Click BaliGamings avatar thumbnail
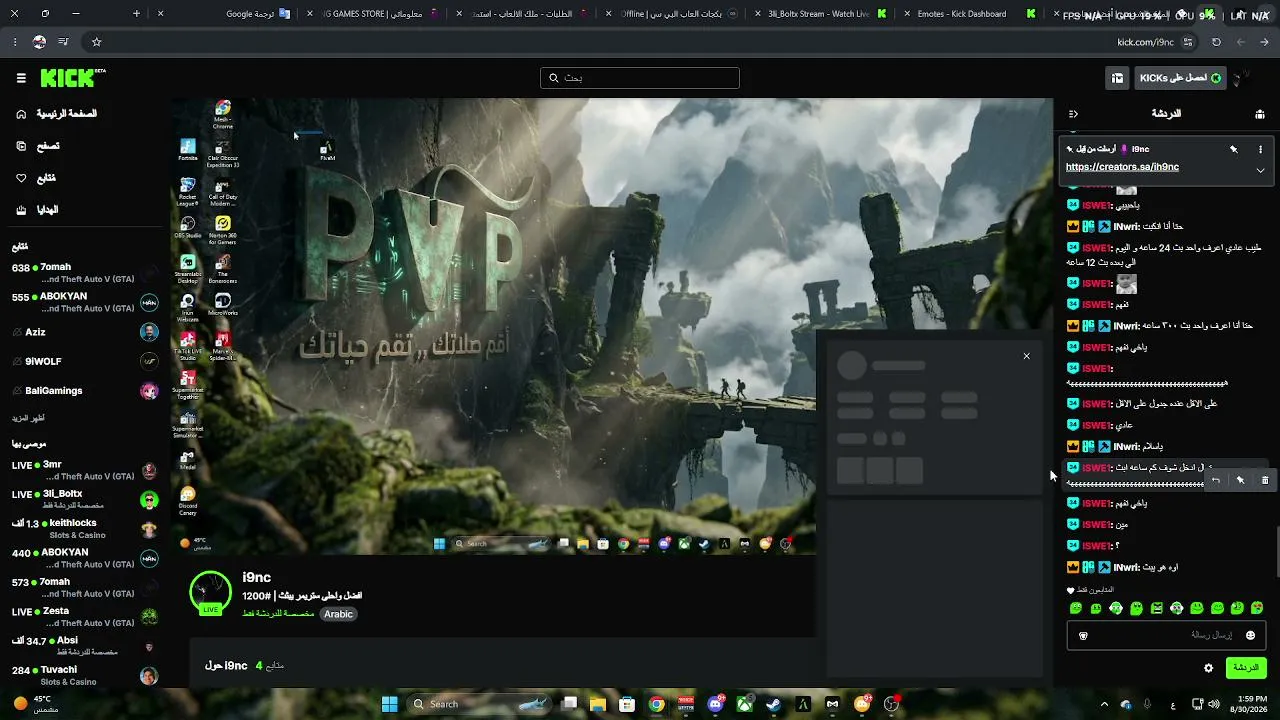Image resolution: width=1280 pixels, height=720 pixels. [149, 390]
